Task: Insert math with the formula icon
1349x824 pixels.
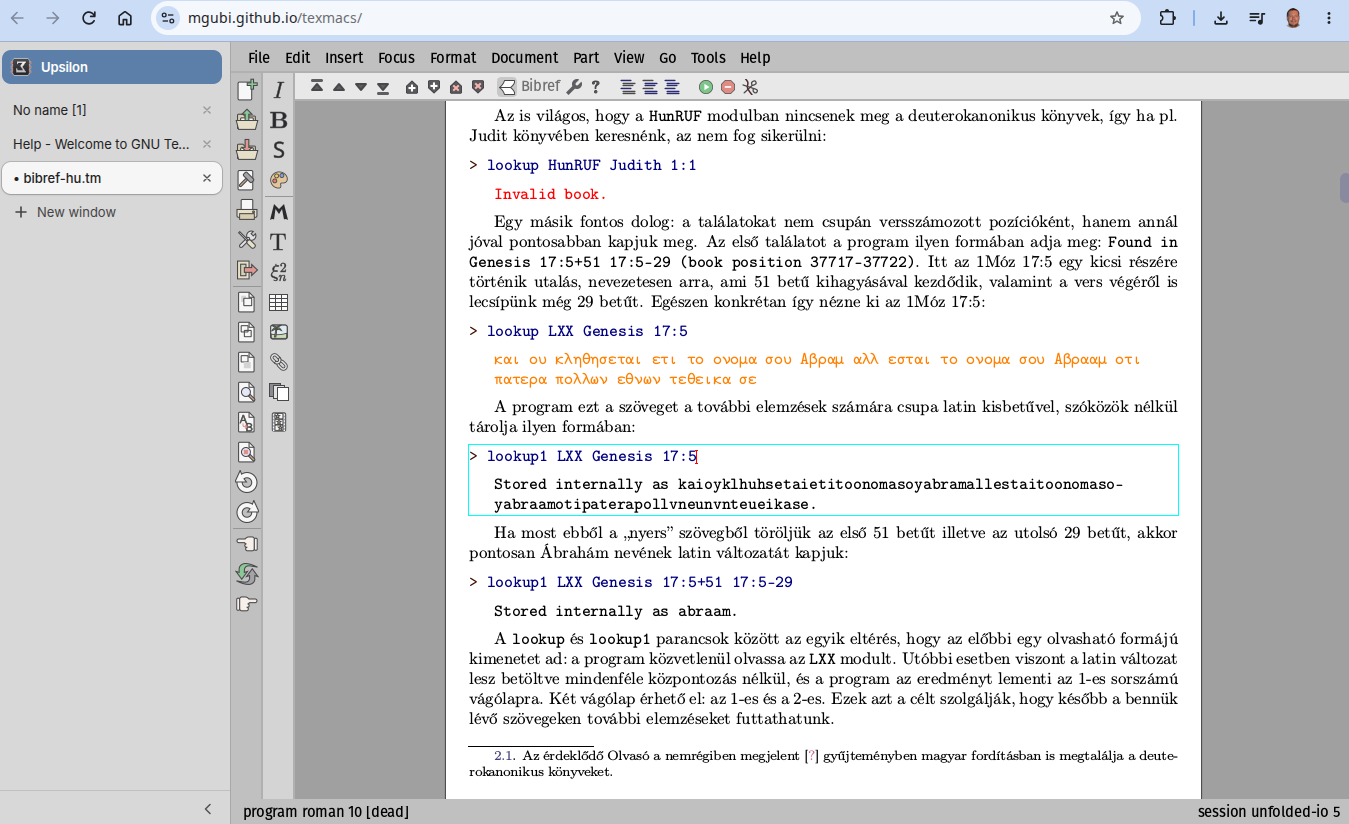Action: (x=279, y=271)
